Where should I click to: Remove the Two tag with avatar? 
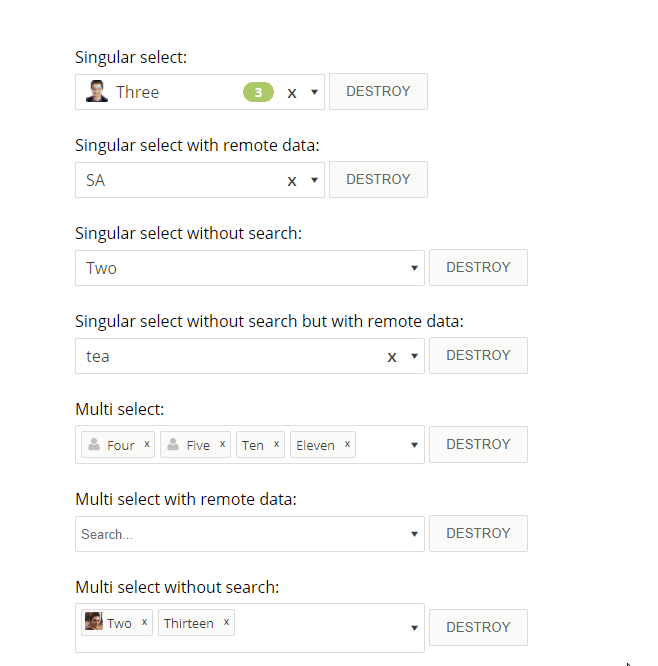145,622
